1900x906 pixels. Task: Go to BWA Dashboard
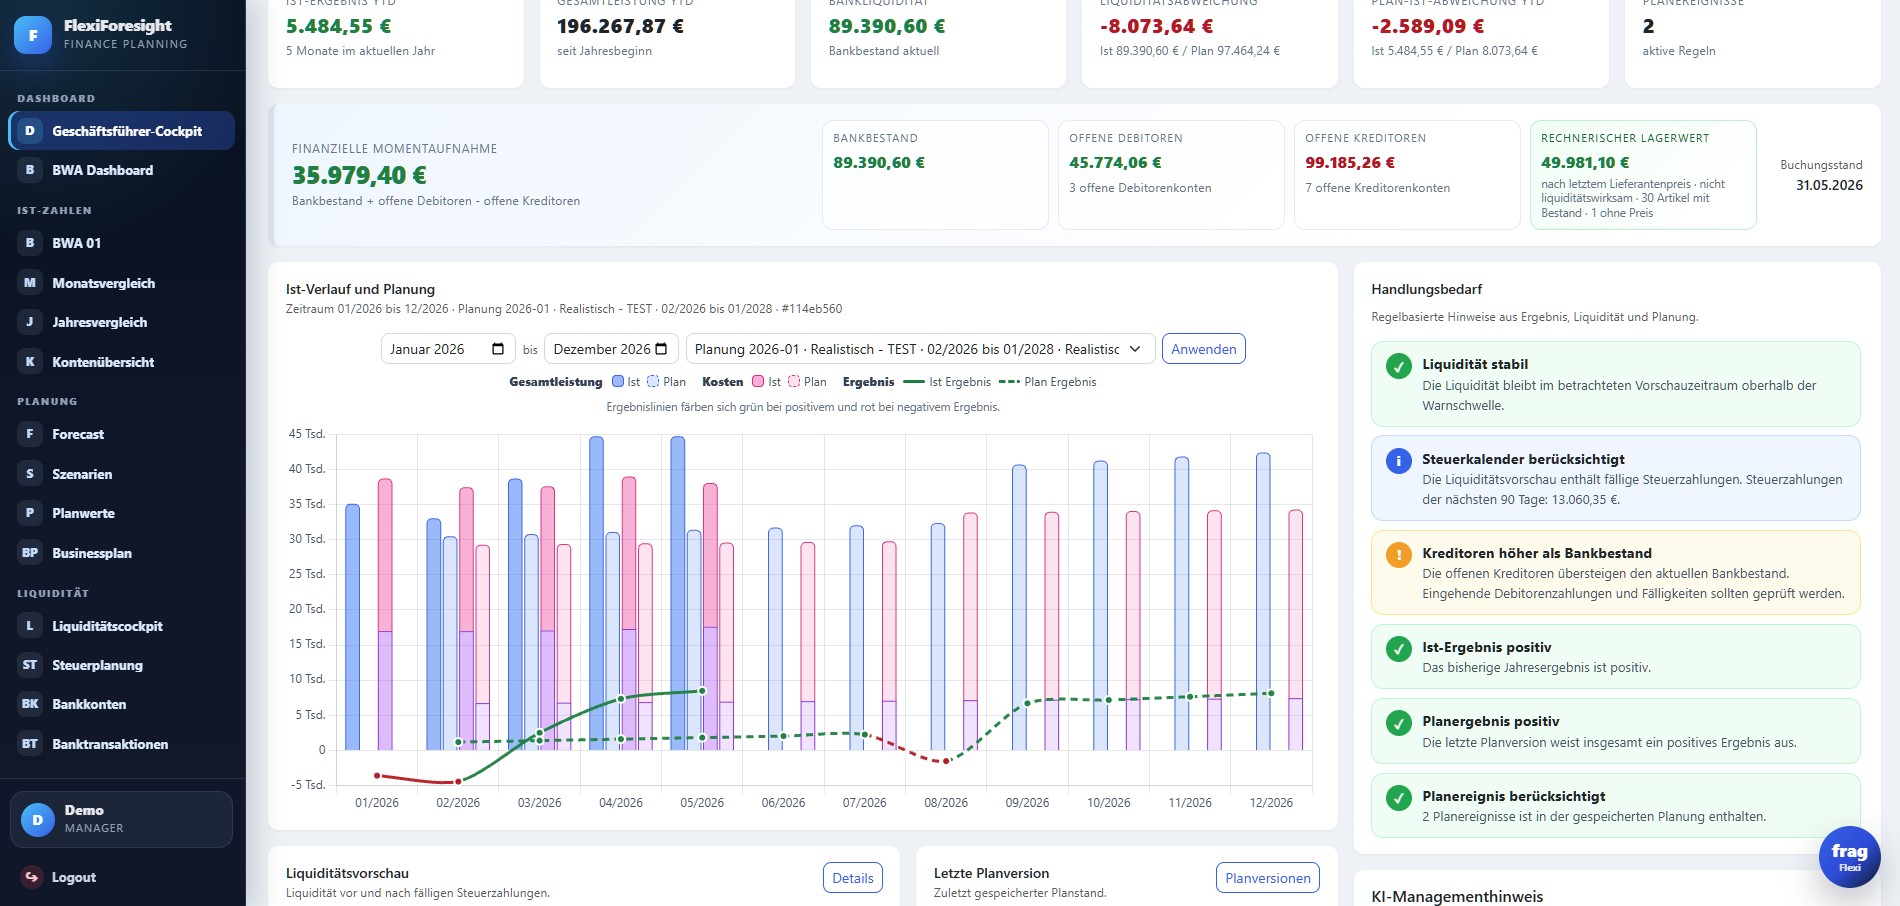pyautogui.click(x=122, y=170)
